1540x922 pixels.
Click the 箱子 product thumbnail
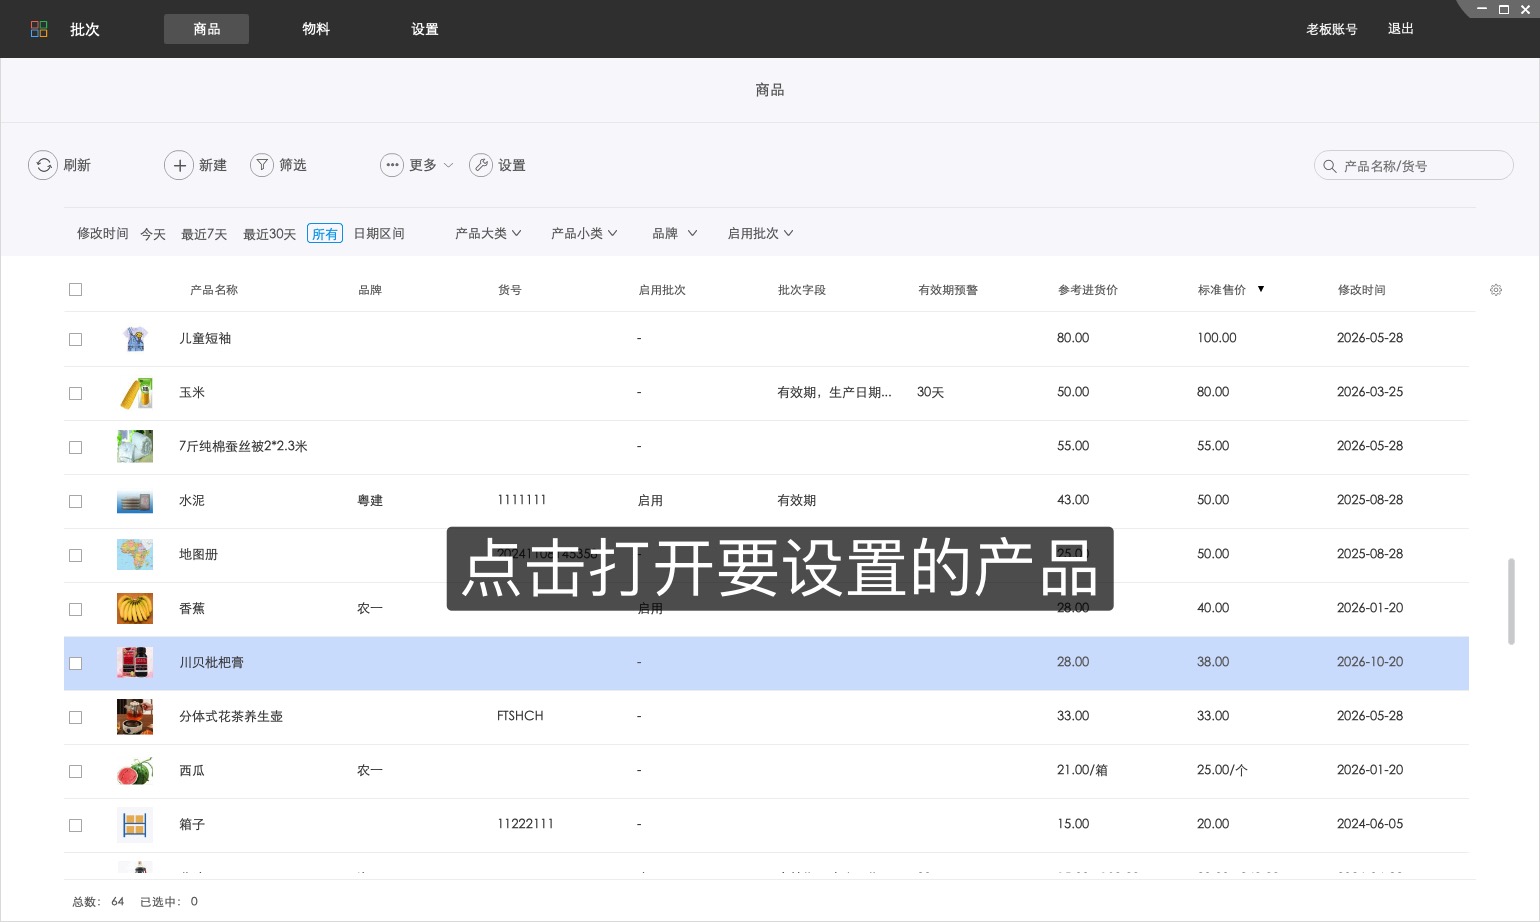pos(135,824)
